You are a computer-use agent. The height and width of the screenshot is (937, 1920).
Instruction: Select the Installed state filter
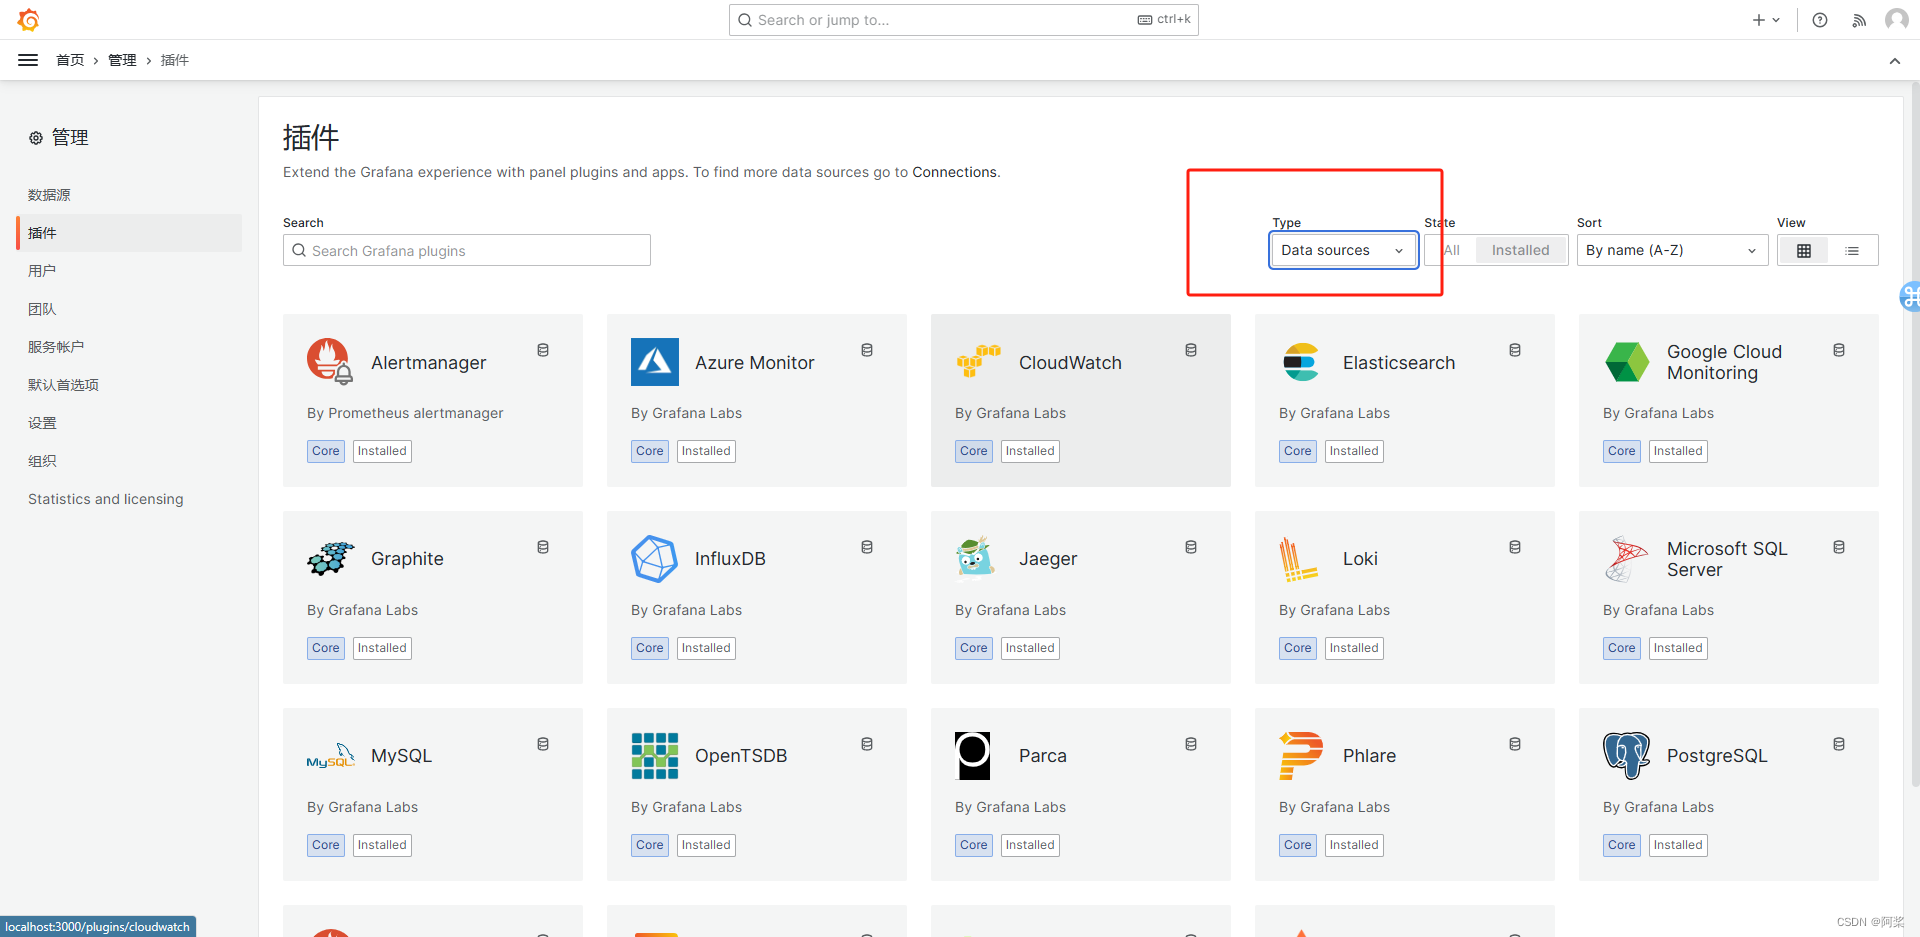tap(1520, 250)
